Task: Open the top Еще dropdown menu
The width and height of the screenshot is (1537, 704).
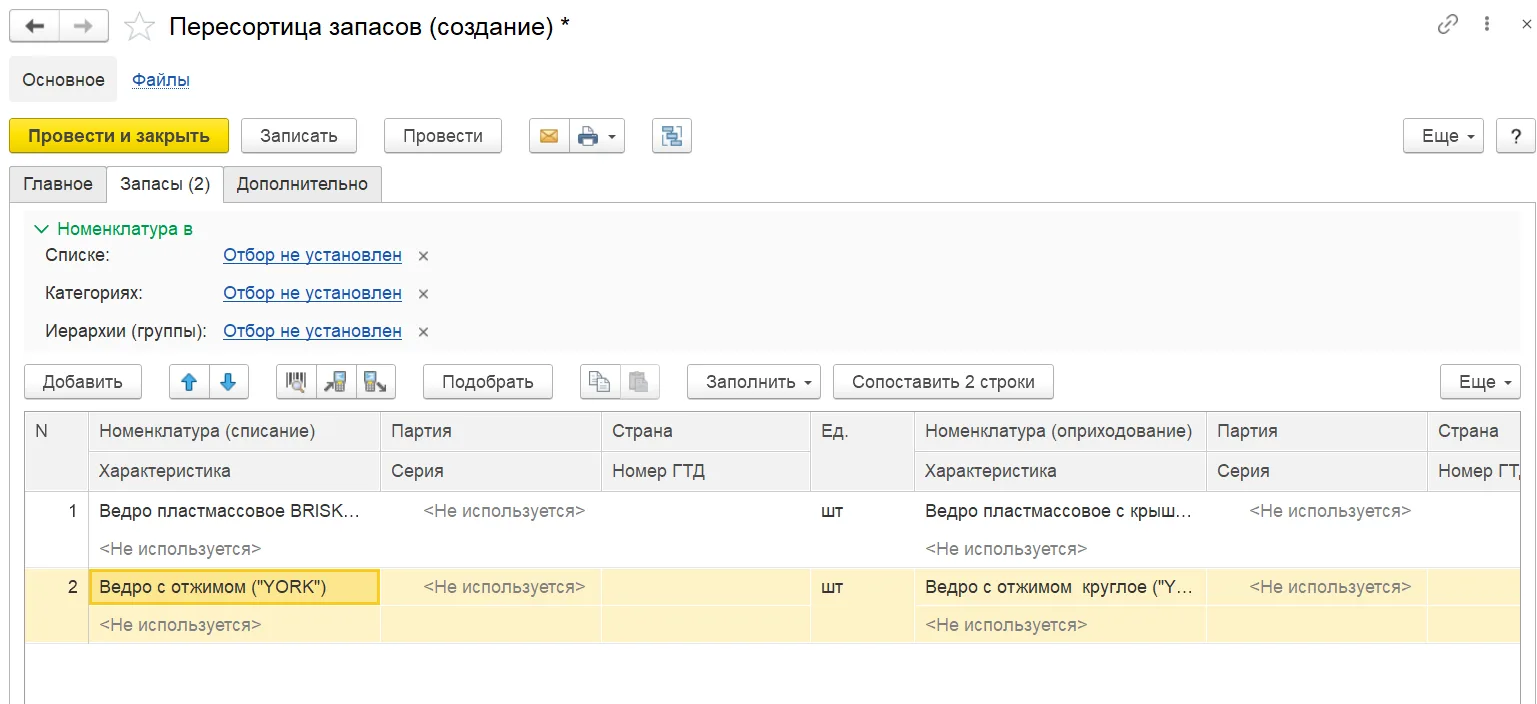Action: coord(1445,136)
